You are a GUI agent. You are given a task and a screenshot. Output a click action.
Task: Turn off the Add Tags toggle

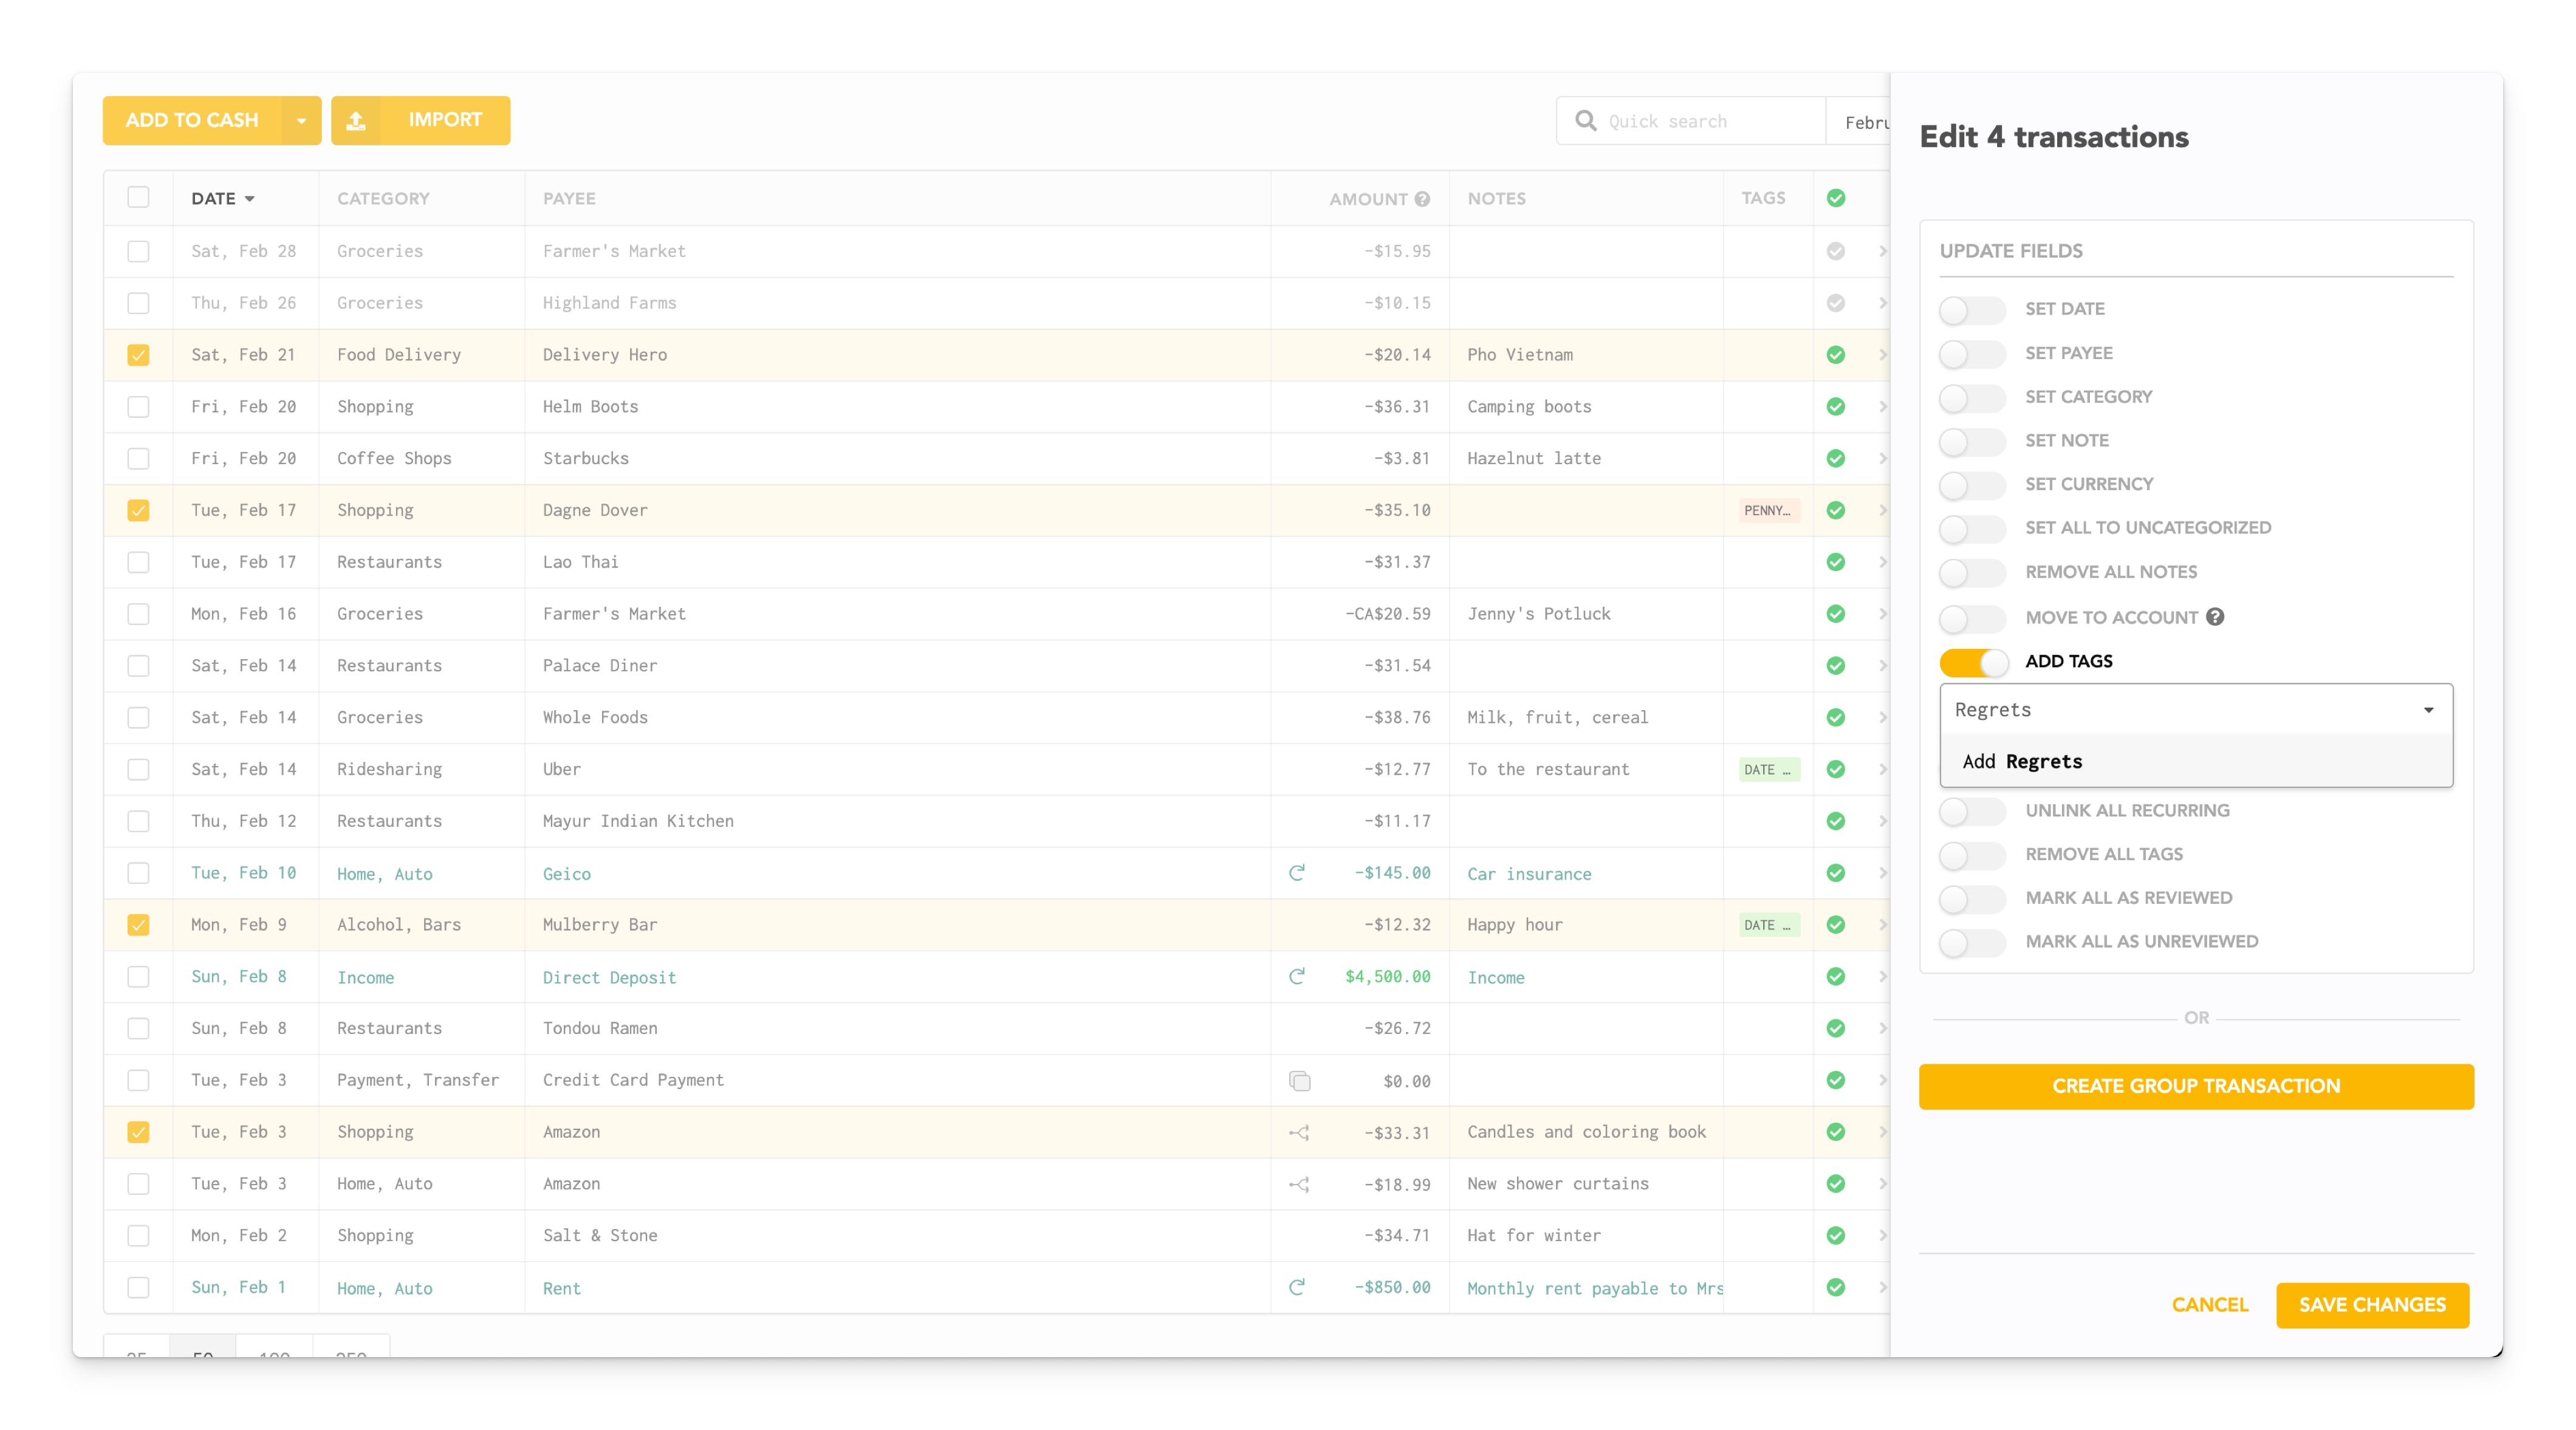click(1973, 662)
